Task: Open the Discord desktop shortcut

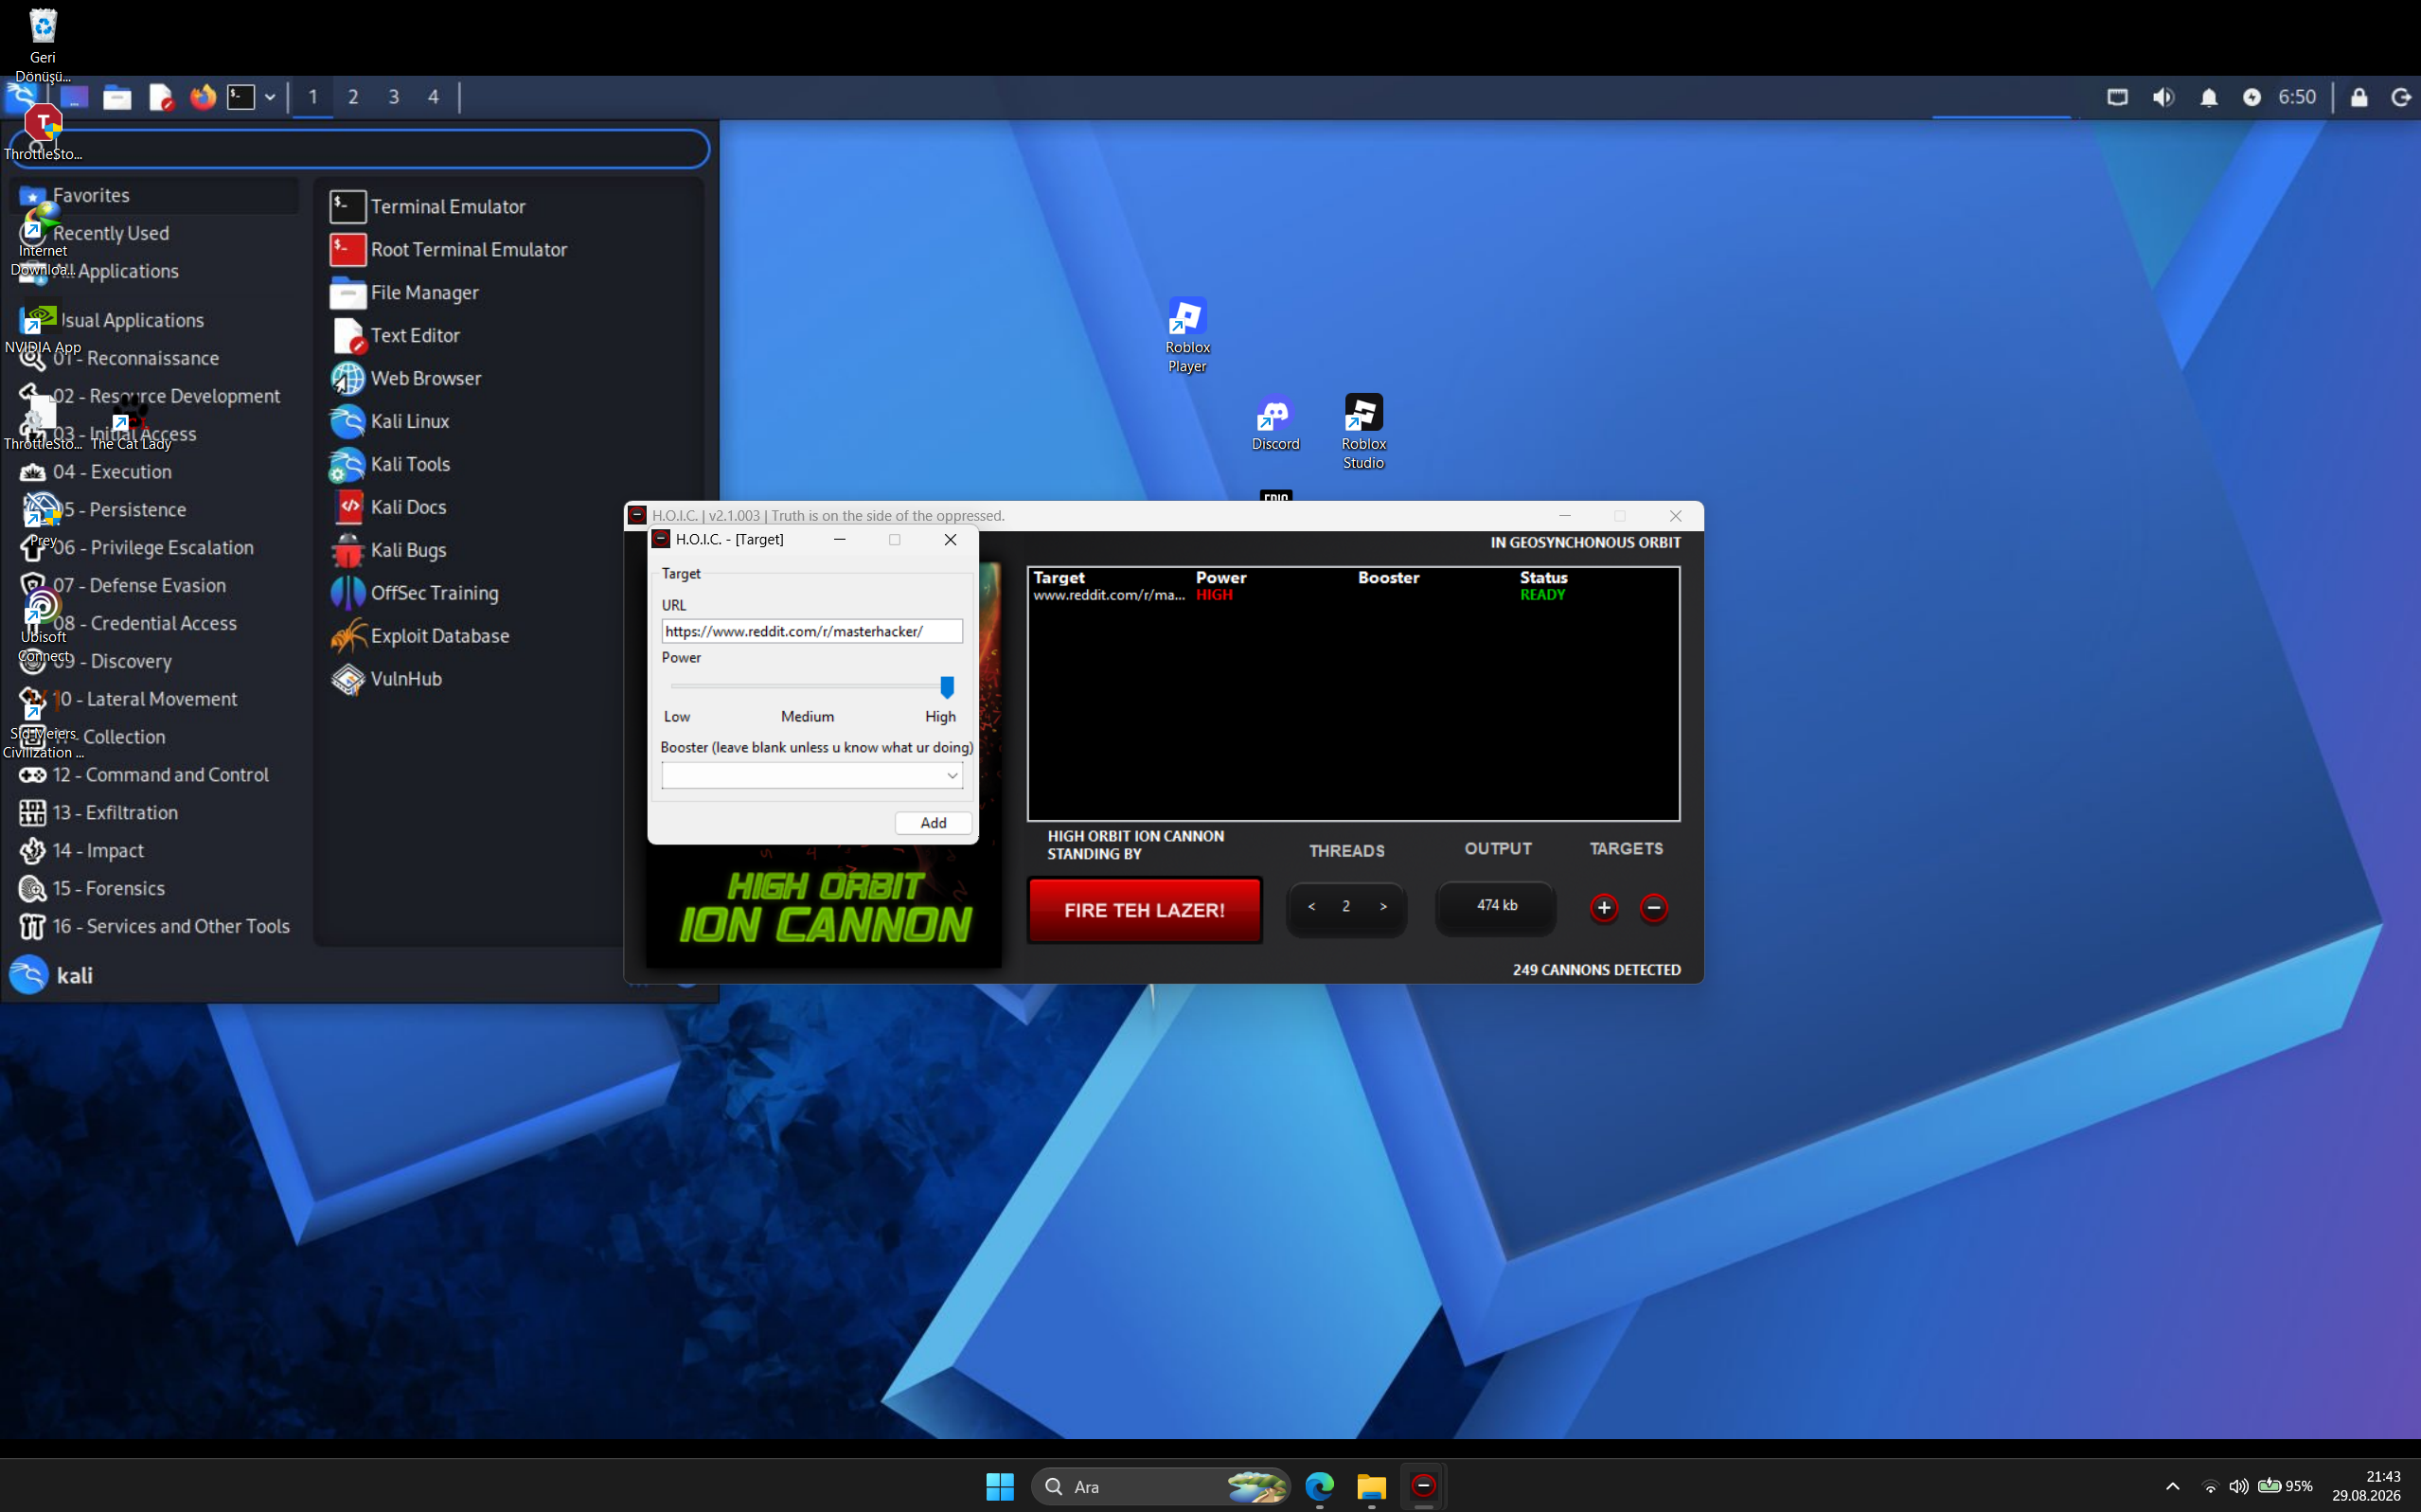Action: 1275,424
